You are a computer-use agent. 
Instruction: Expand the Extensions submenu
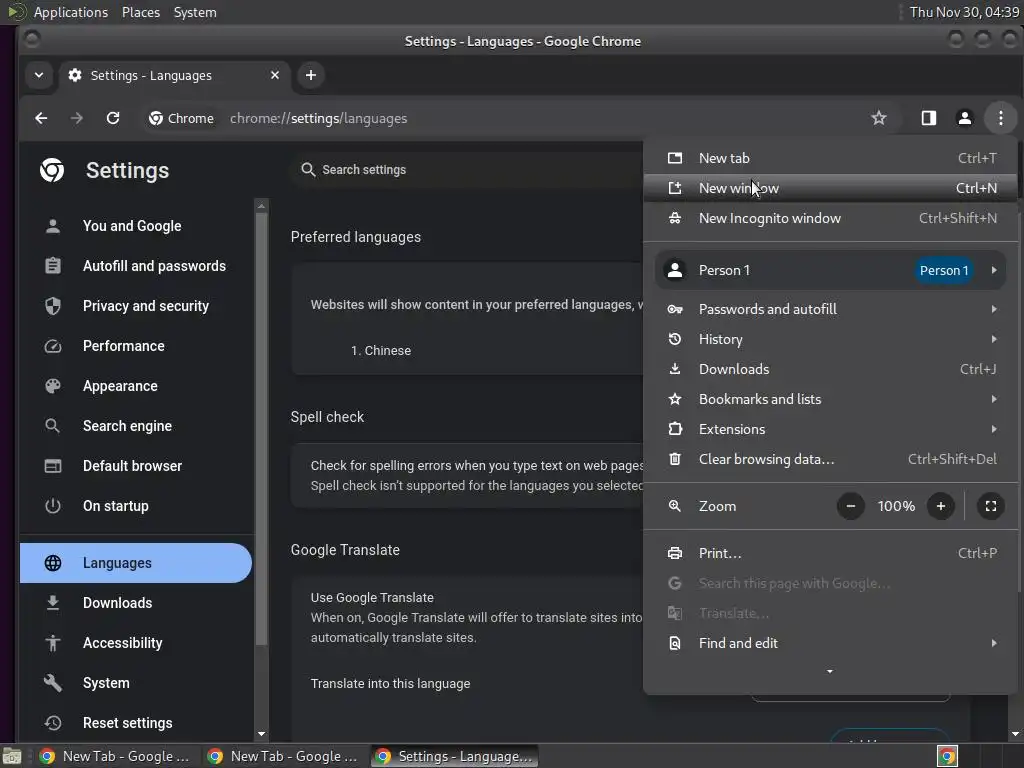pyautogui.click(x=830, y=429)
